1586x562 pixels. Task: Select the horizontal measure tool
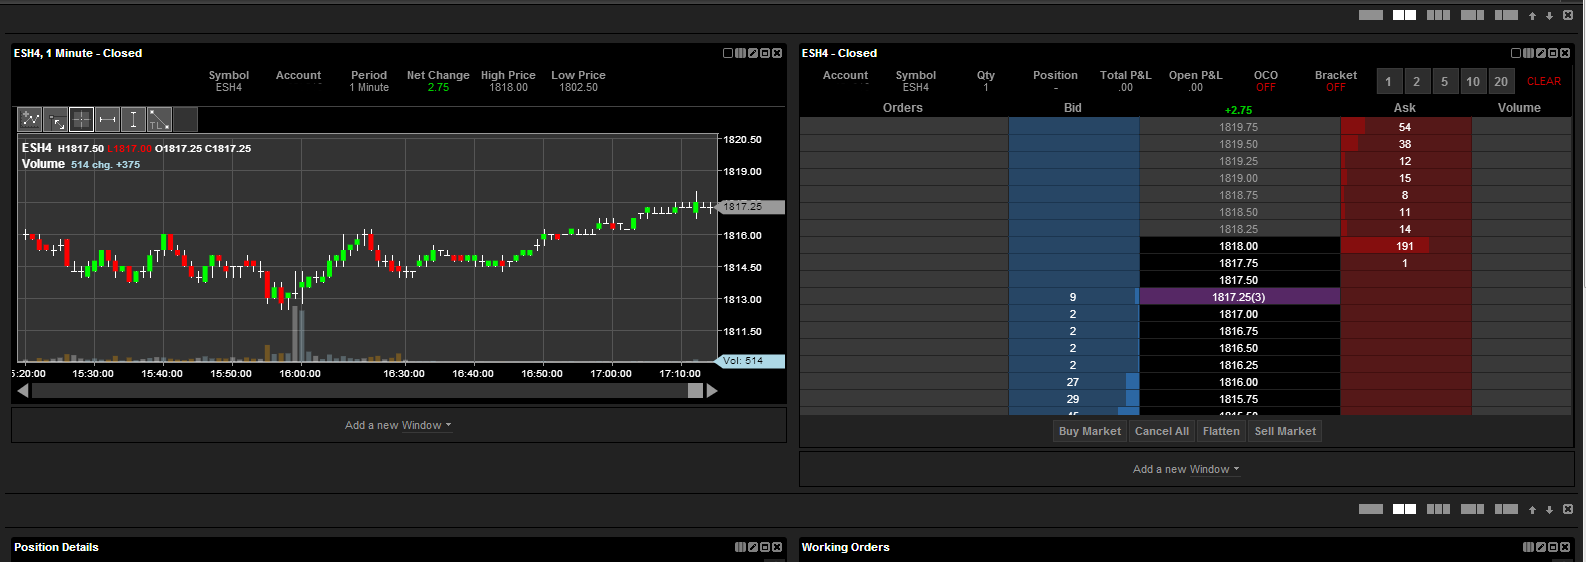point(108,120)
